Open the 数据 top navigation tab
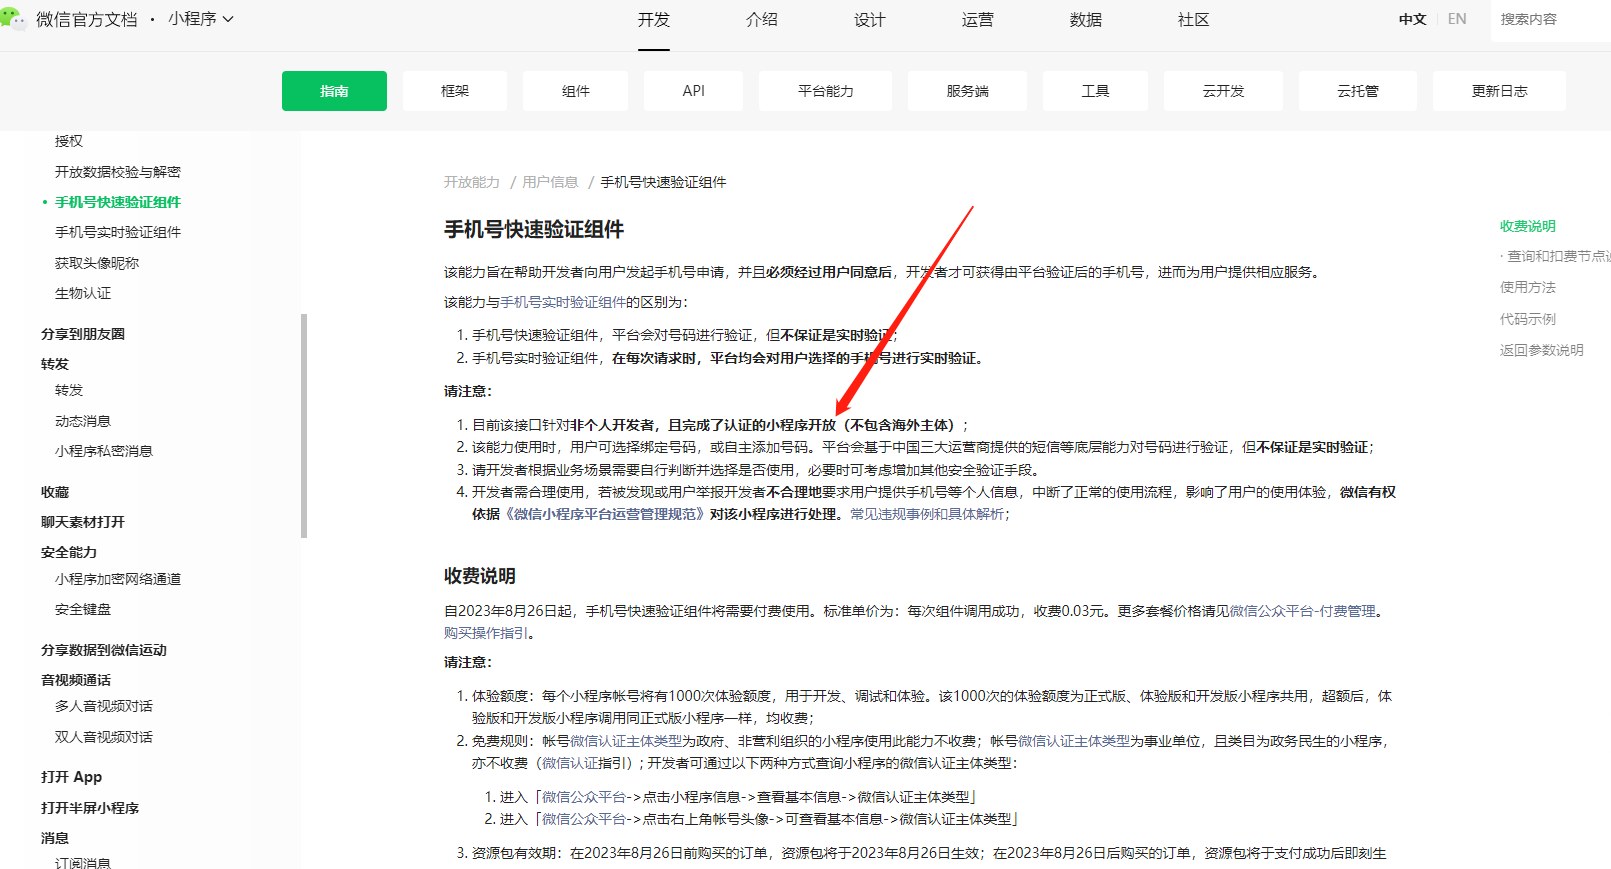 pyautogui.click(x=1086, y=20)
